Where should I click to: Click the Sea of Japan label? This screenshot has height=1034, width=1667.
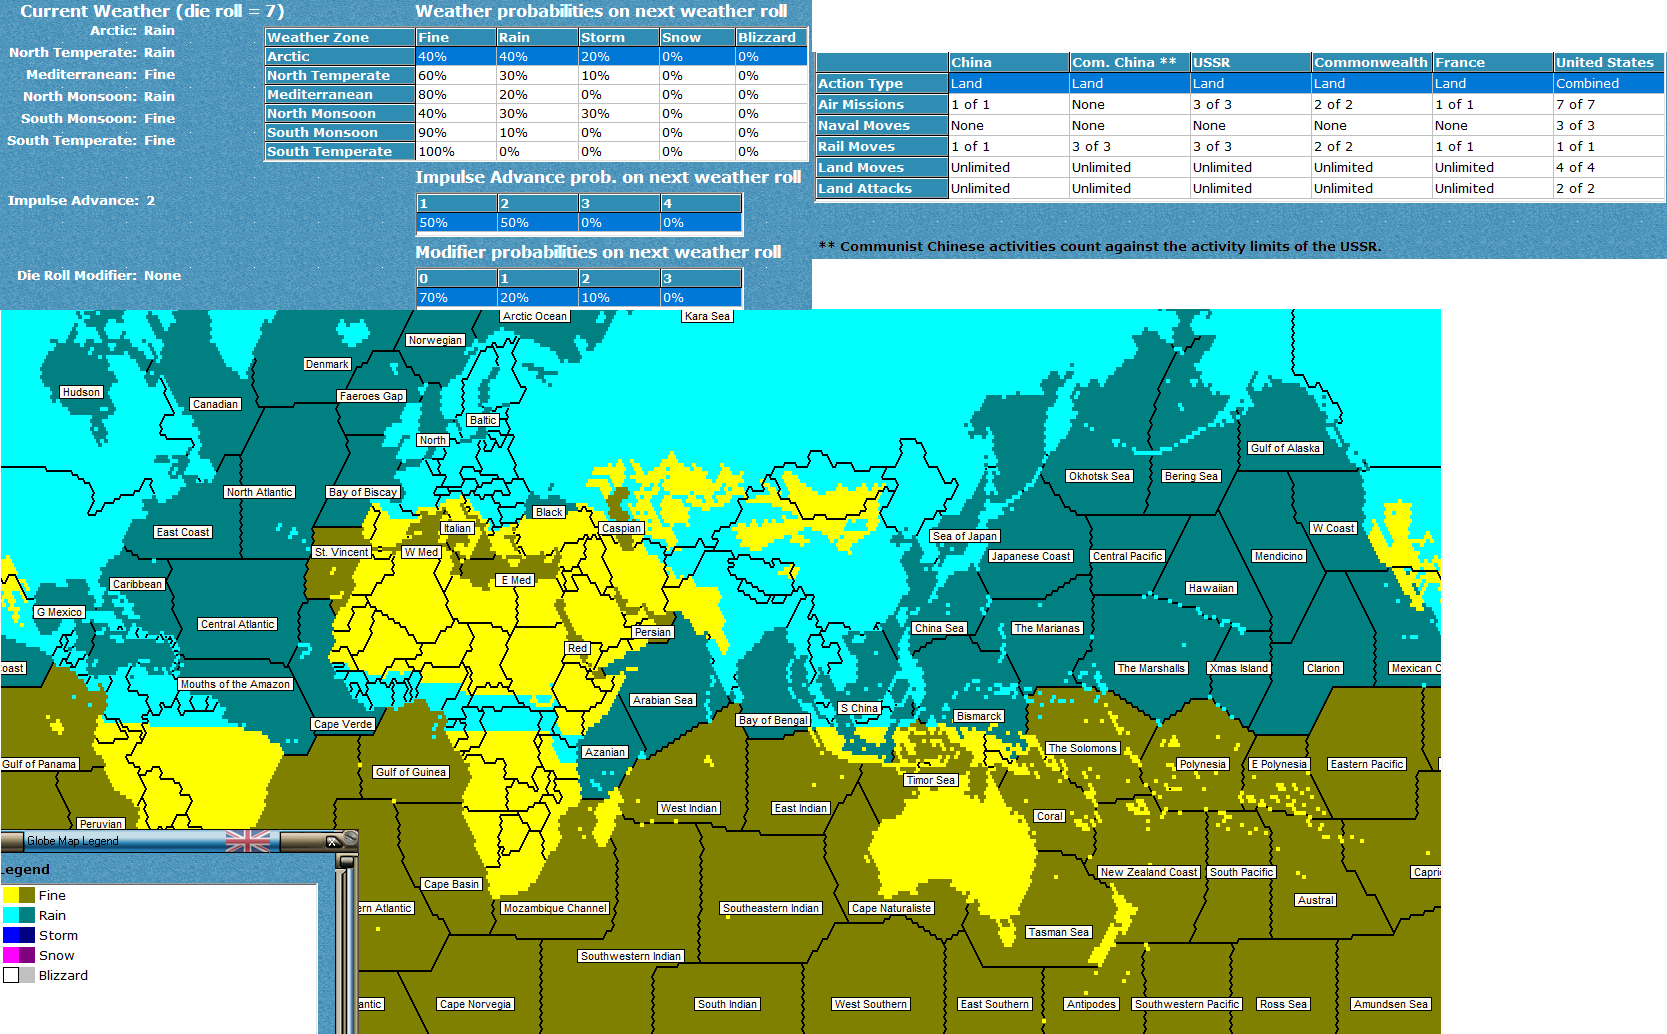965,536
